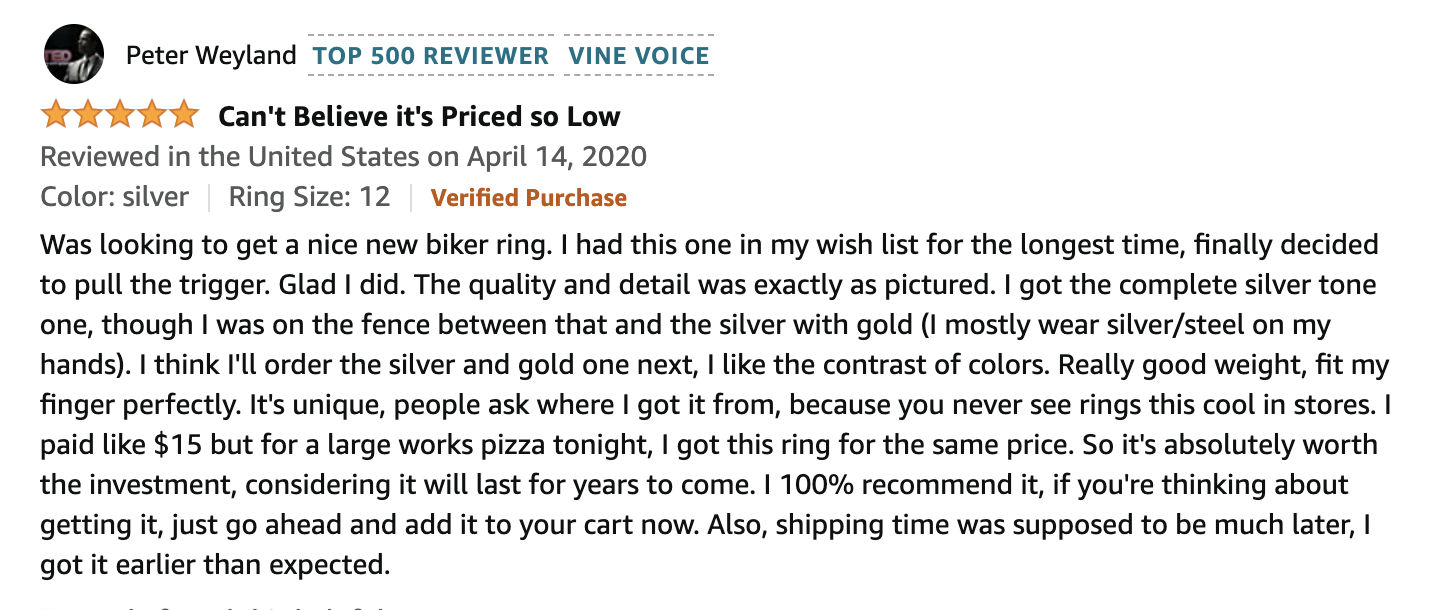Click the fifth rating star
The width and height of the screenshot is (1434, 610).
point(184,116)
